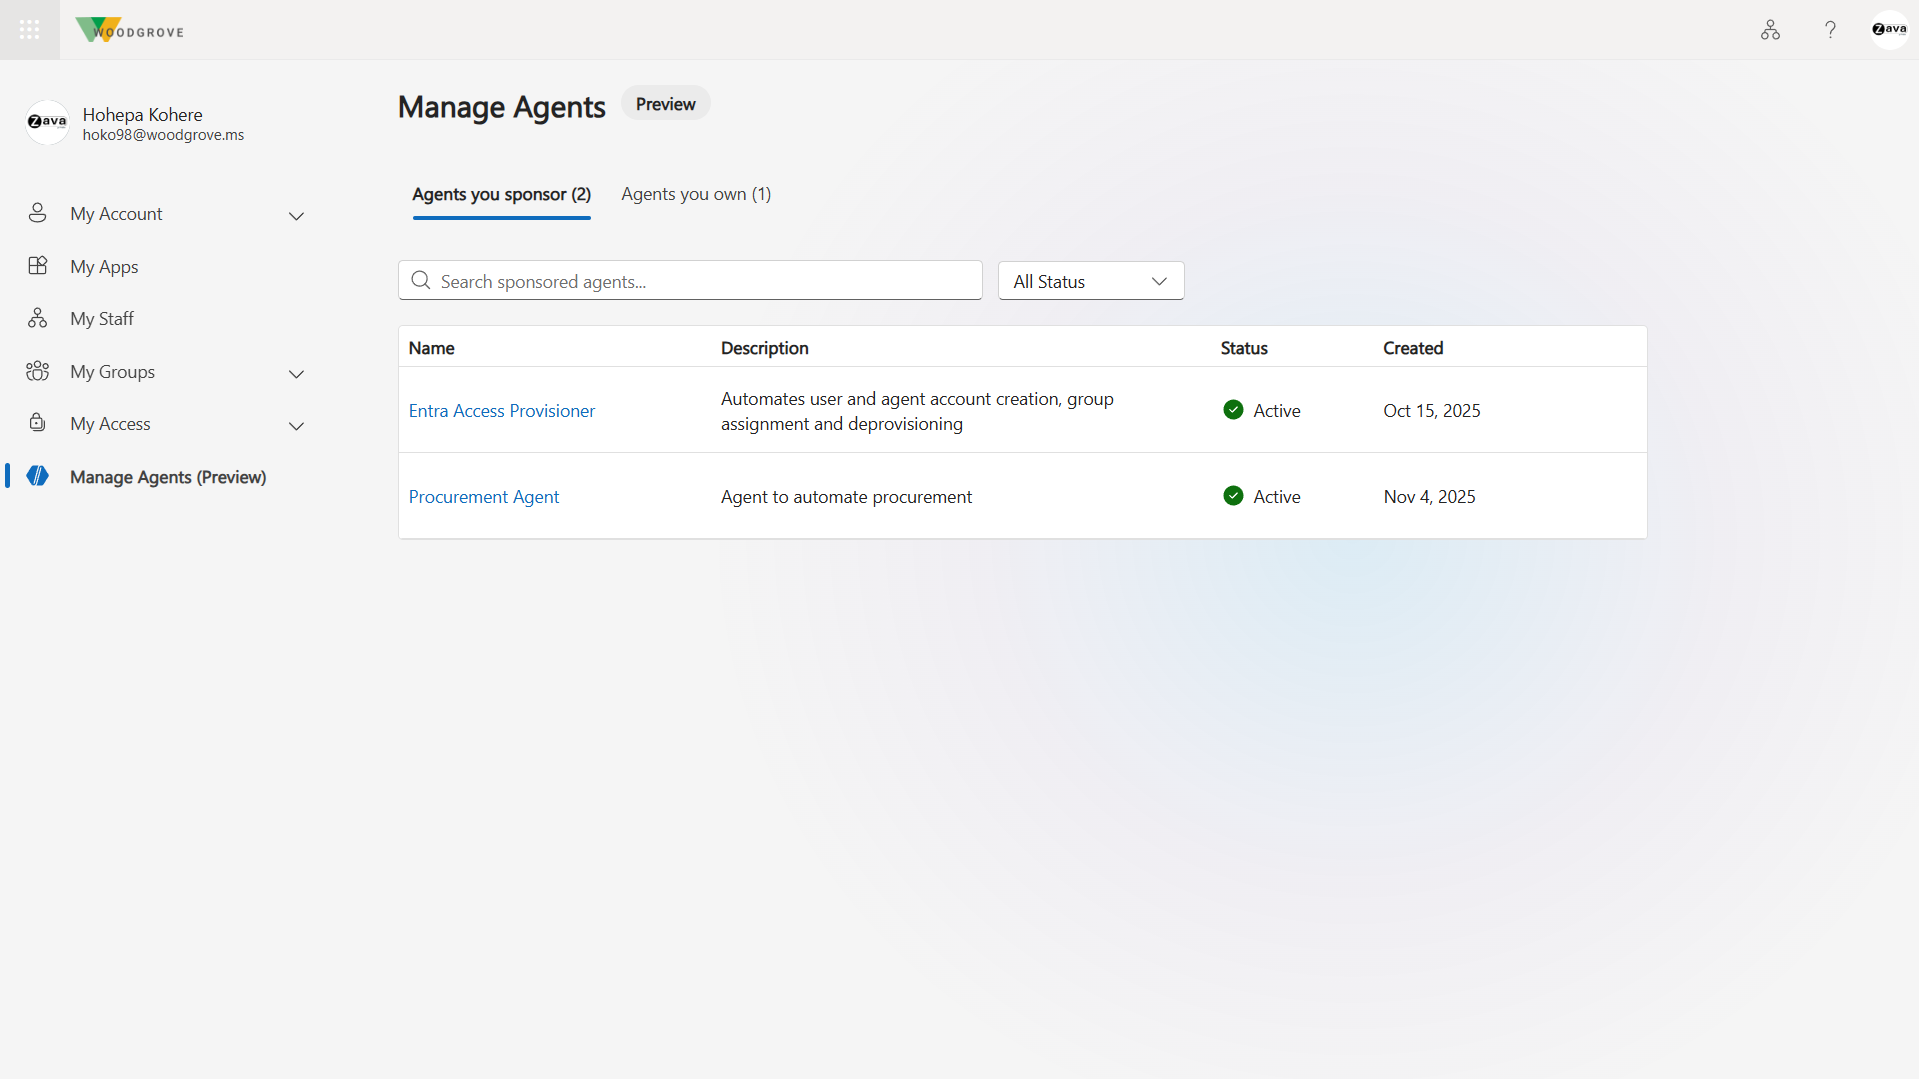
Task: Toggle the Active status indicator on Procurement Agent
Action: [1233, 495]
